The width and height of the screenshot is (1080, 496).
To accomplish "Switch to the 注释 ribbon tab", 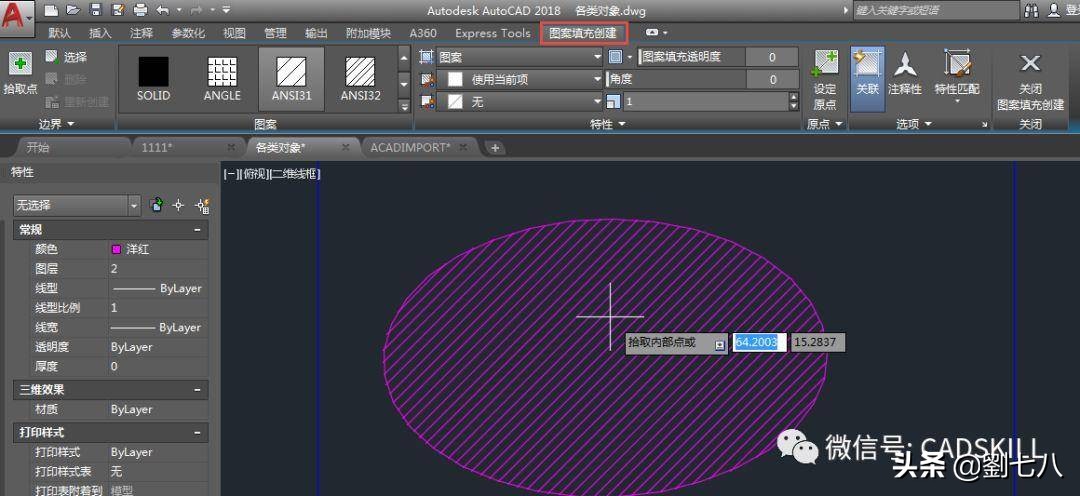I will (141, 33).
